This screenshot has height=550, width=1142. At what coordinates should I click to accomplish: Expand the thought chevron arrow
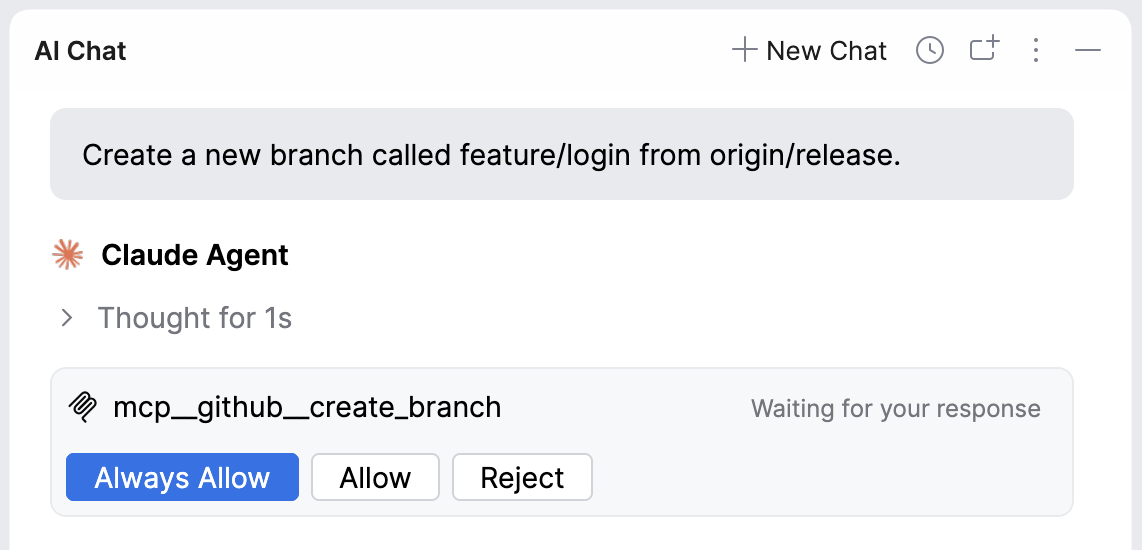click(67, 318)
